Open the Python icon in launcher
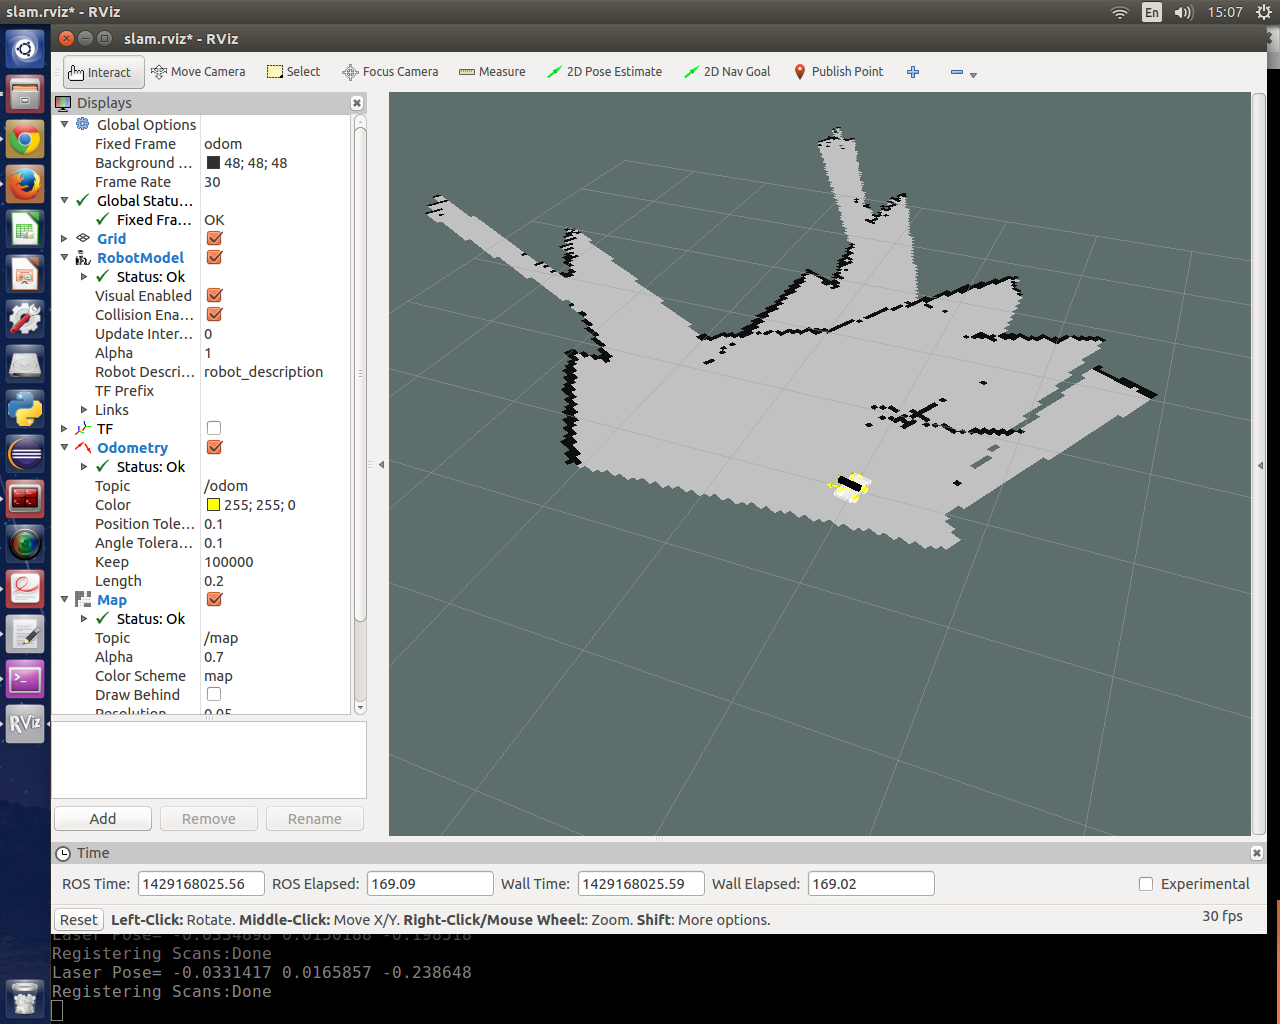Screen dimensions: 1280x1024 point(25,409)
